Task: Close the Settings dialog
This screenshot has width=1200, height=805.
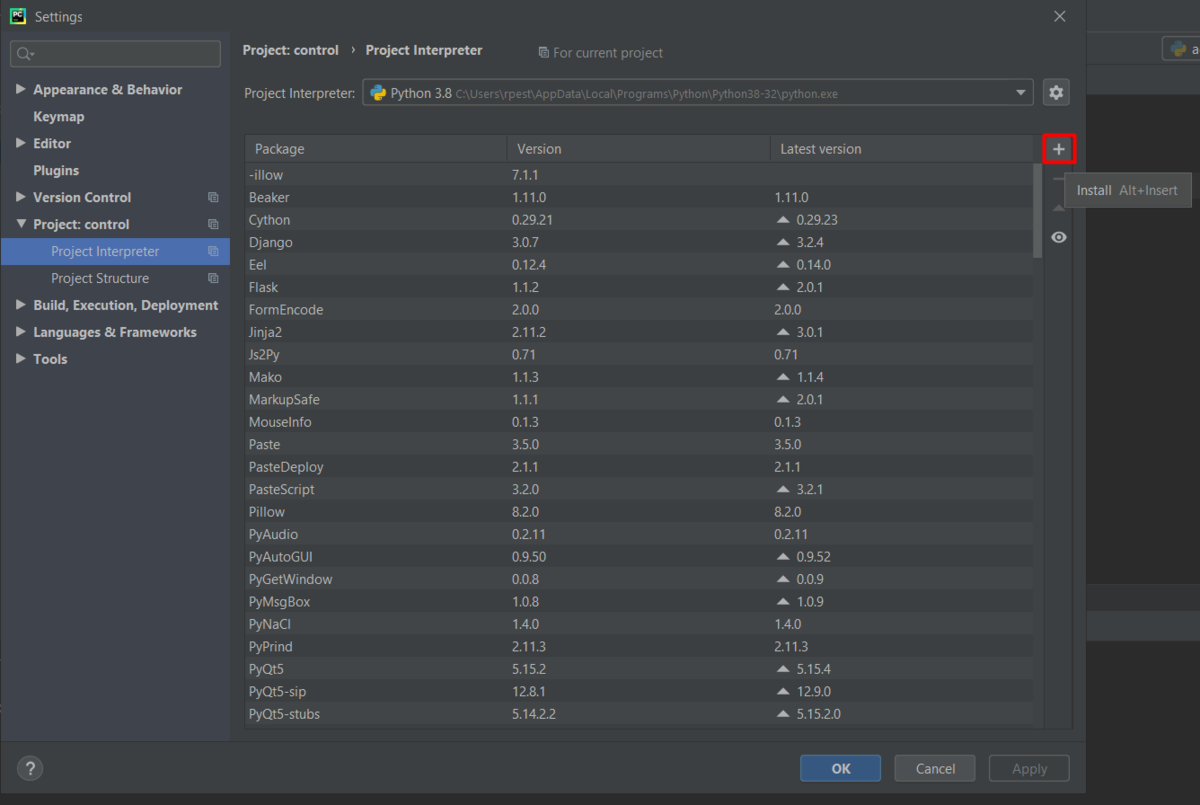Action: (1060, 16)
